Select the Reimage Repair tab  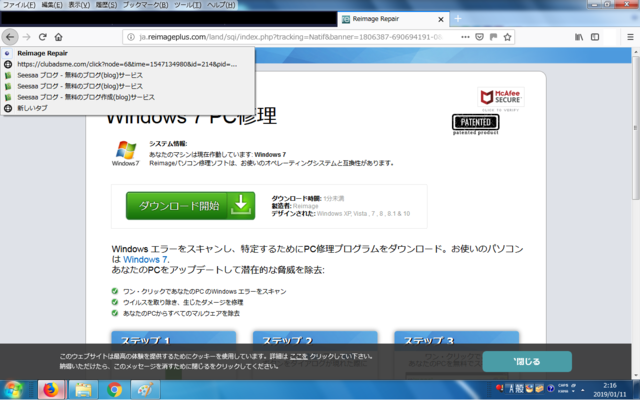(393, 19)
